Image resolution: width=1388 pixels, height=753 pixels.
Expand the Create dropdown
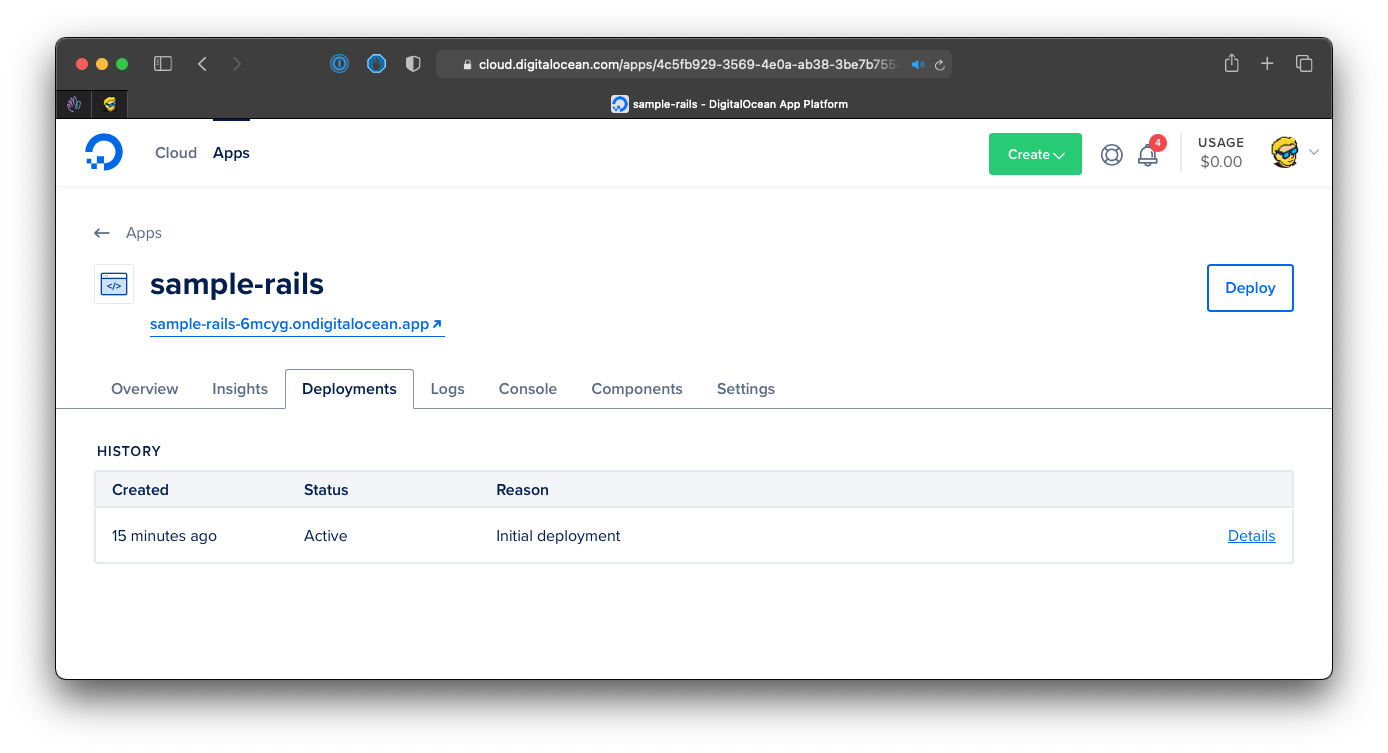coord(1035,154)
